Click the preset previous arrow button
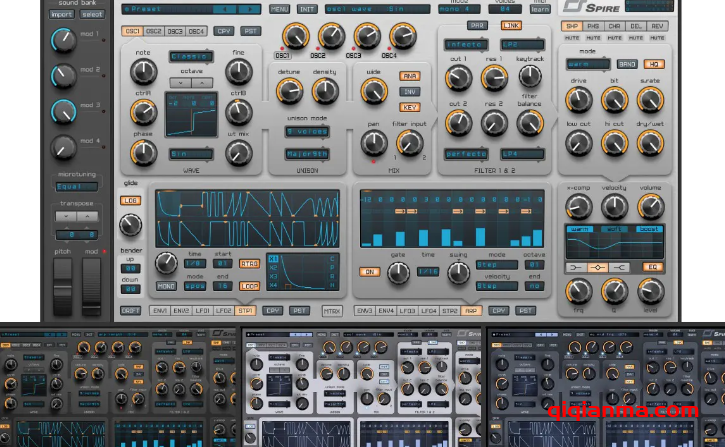725x447 pixels. click(226, 9)
